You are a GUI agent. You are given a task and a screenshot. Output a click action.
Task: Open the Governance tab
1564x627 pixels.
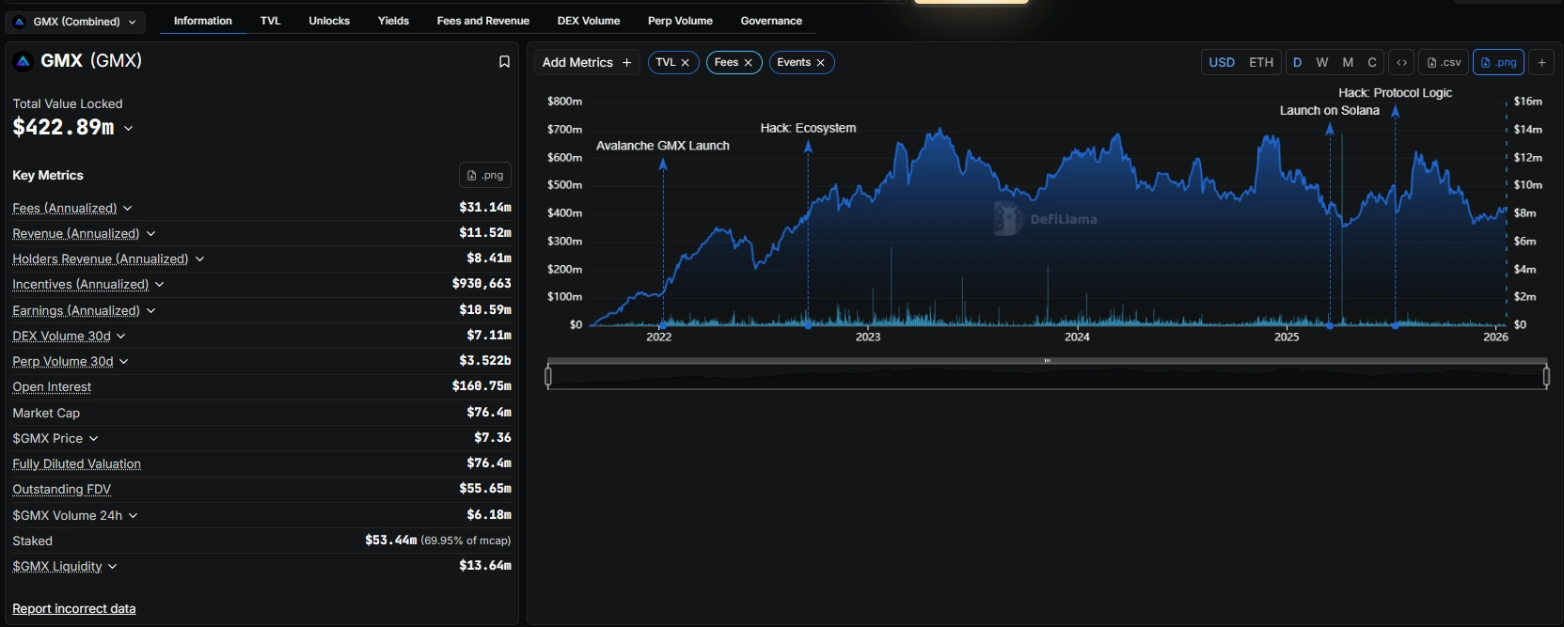[x=771, y=21]
